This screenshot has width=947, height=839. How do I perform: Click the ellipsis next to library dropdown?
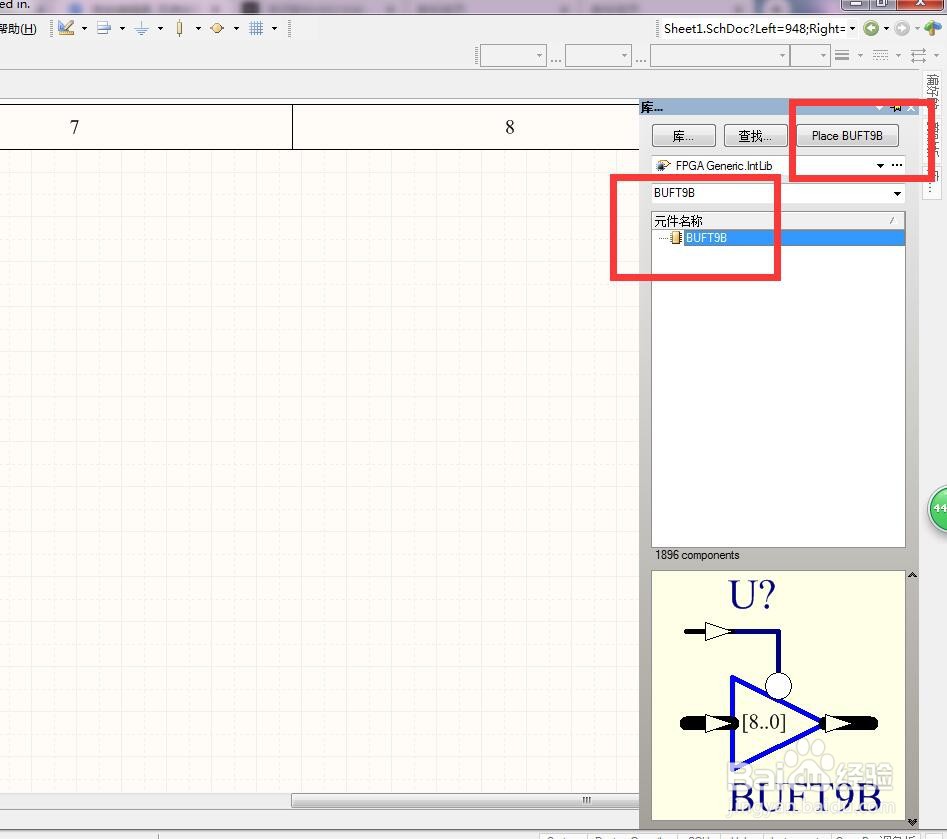coord(897,165)
